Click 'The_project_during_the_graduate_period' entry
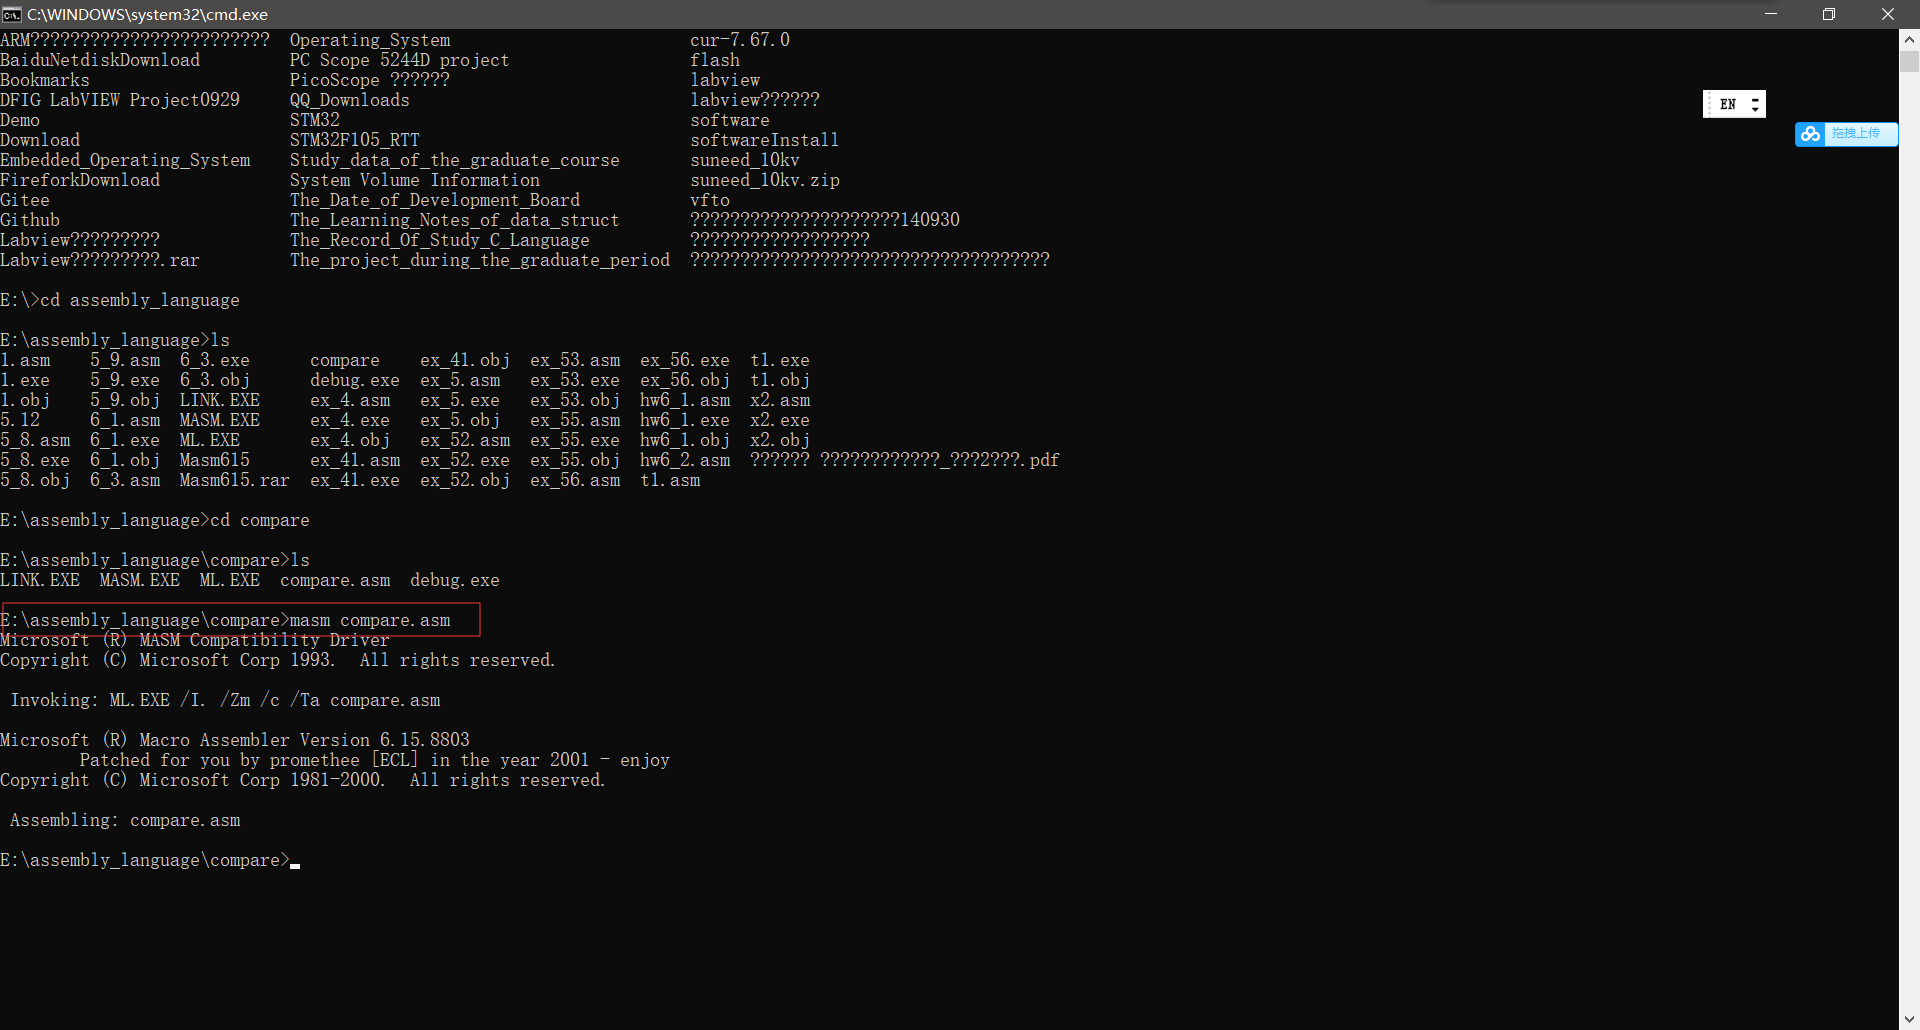 pyautogui.click(x=480, y=260)
